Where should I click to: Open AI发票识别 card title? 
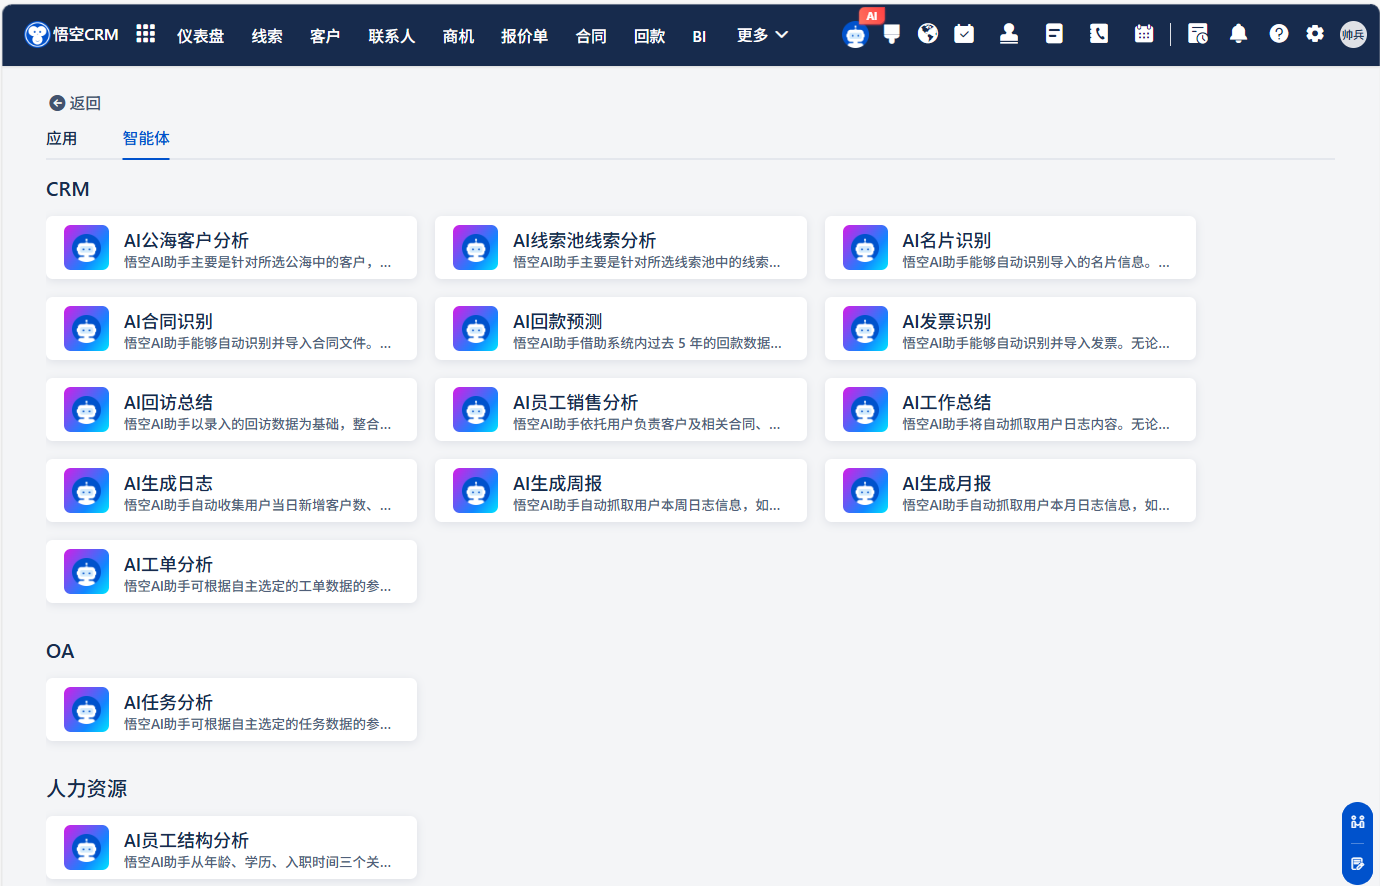click(x=947, y=321)
